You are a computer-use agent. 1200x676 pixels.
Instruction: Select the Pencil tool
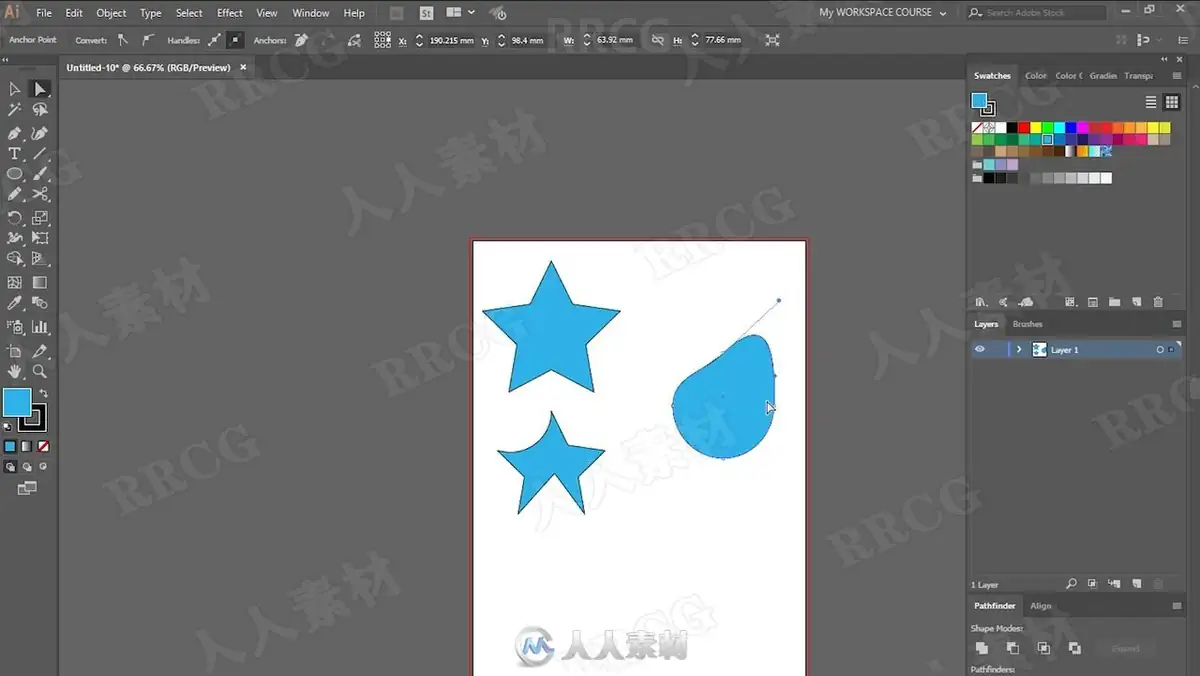click(x=15, y=195)
